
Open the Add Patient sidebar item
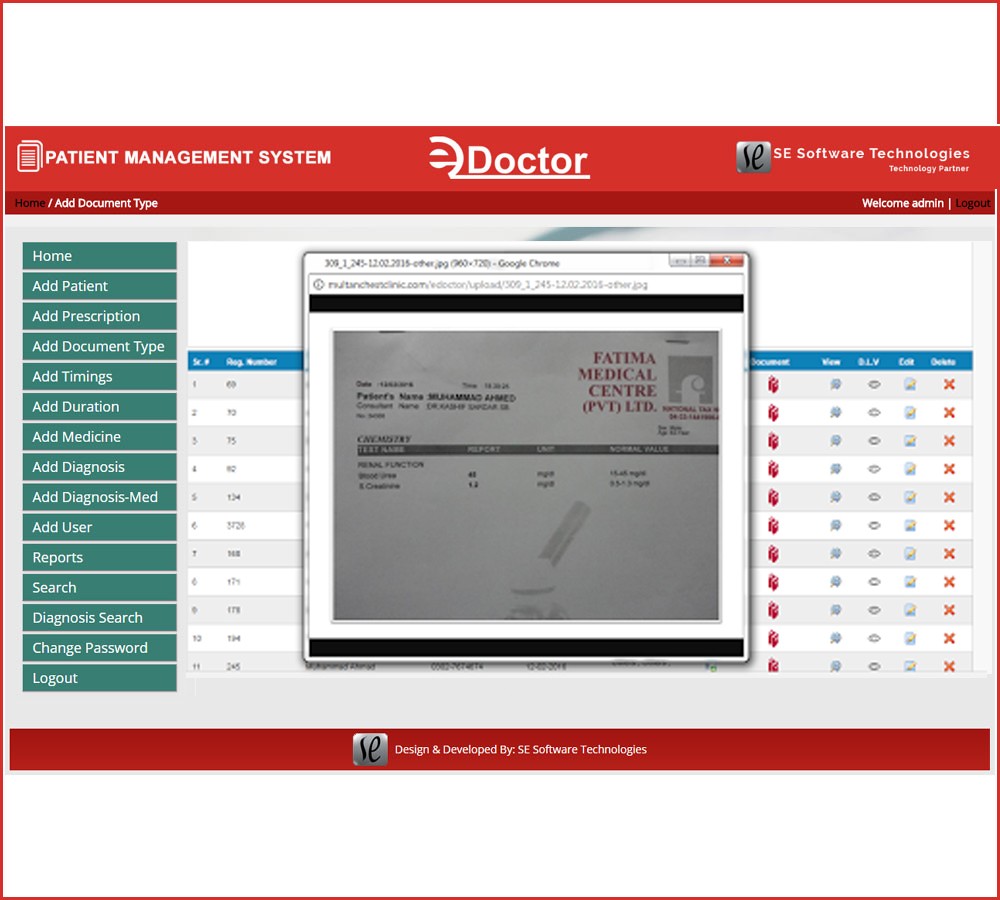[99, 286]
